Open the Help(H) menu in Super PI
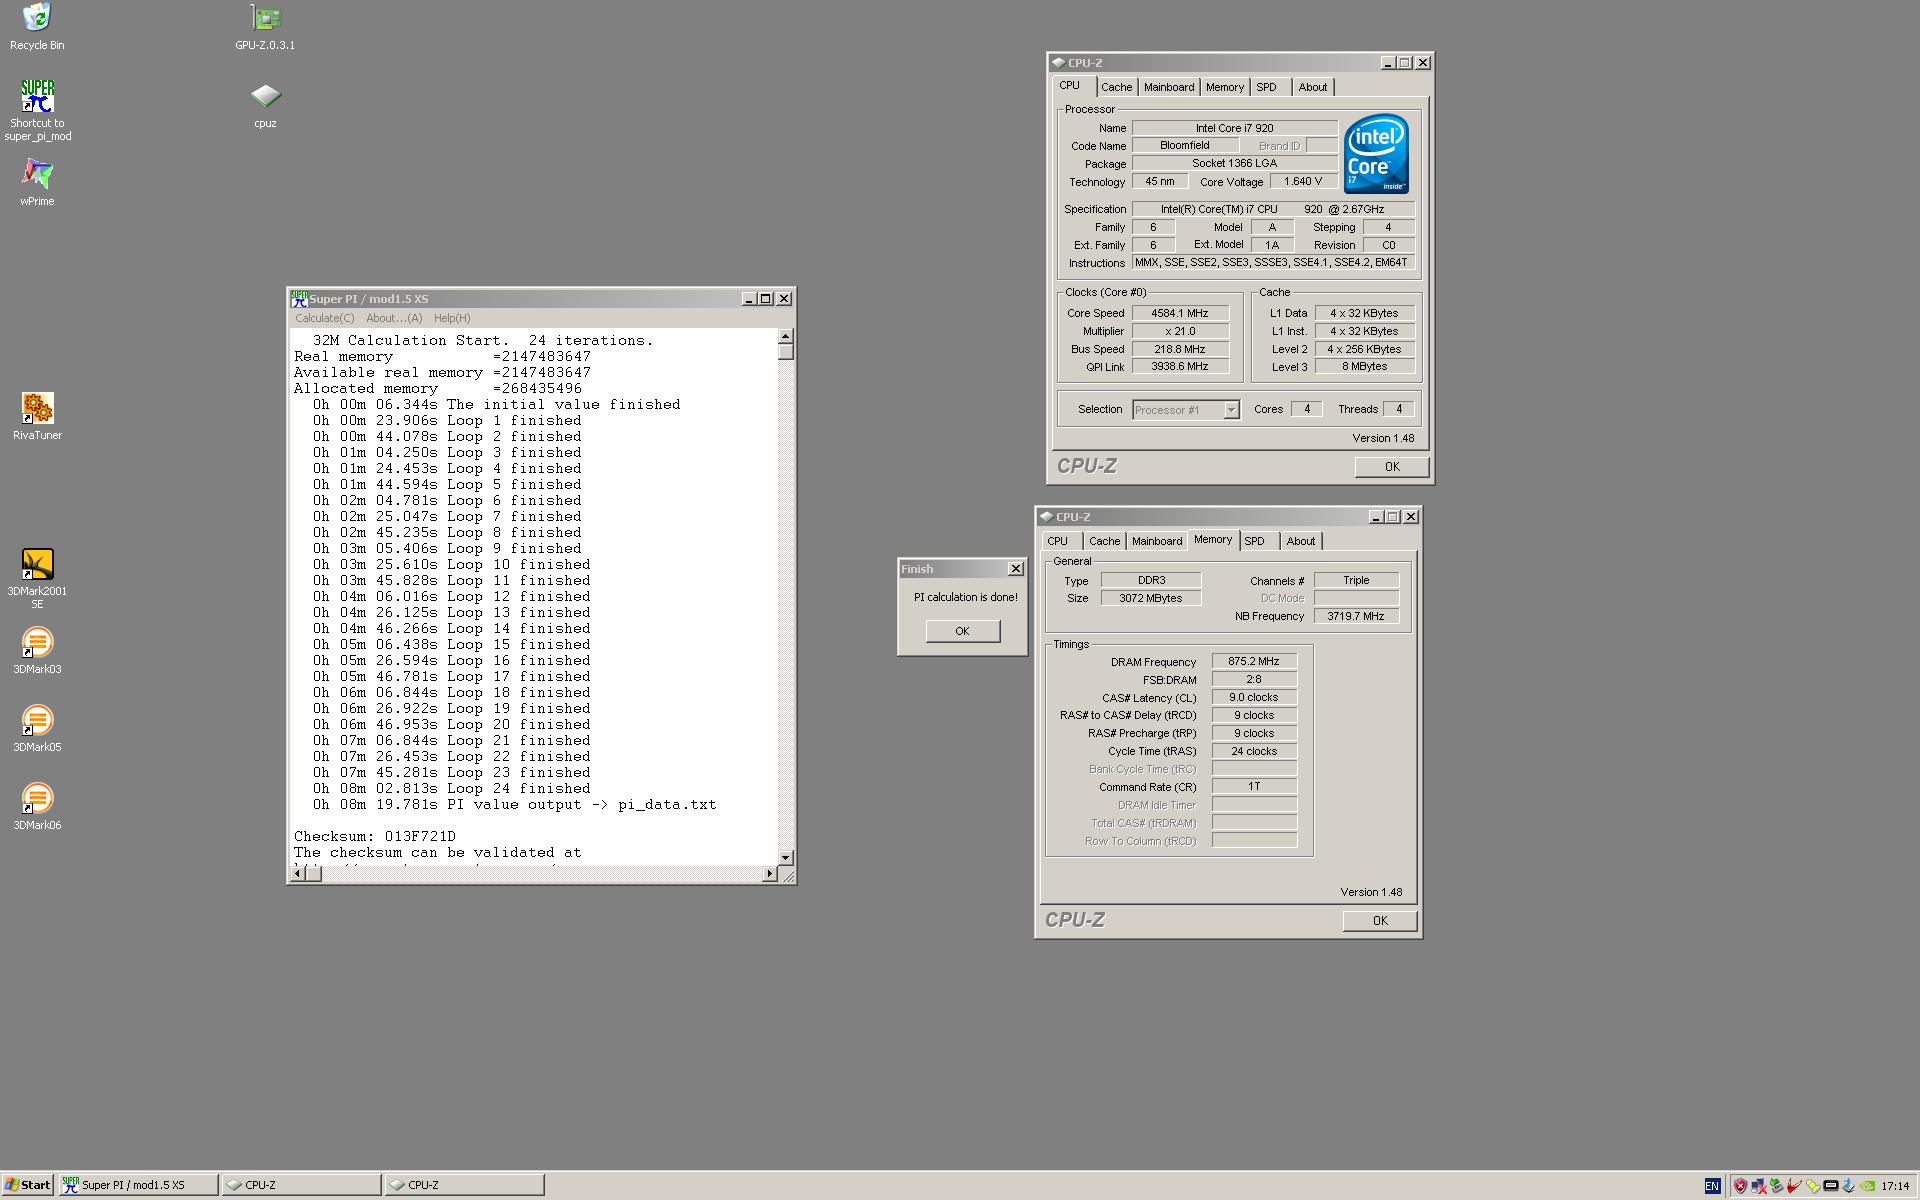The height and width of the screenshot is (1200, 1920). point(452,318)
